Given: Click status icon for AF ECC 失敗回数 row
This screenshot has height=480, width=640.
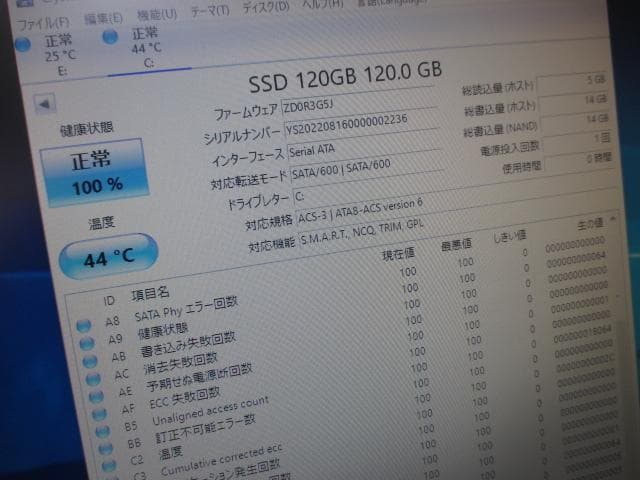Looking at the screenshot, I should (x=99, y=413).
